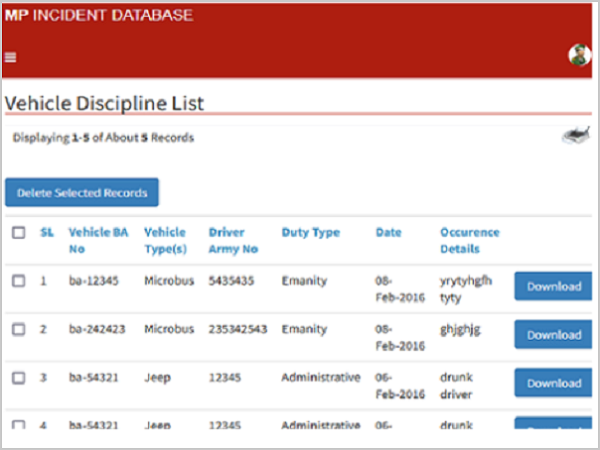Sort by Duty Type column

[x=310, y=232]
